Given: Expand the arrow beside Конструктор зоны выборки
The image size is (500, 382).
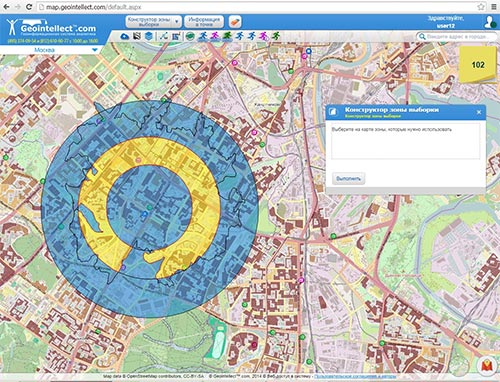Looking at the screenshot, I should point(177,22).
